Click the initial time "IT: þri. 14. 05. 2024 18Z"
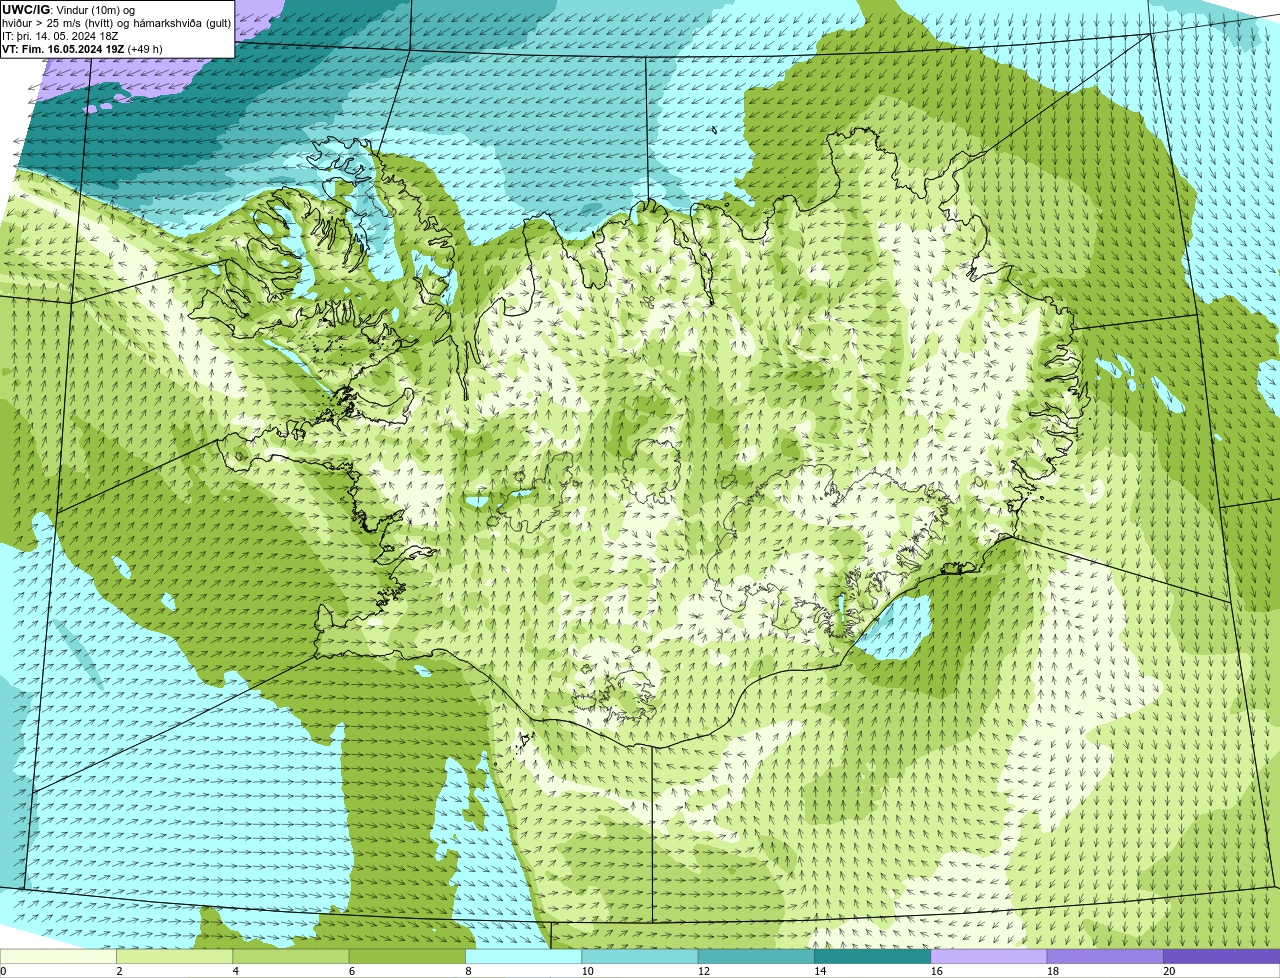The image size is (1280, 978). [61, 36]
